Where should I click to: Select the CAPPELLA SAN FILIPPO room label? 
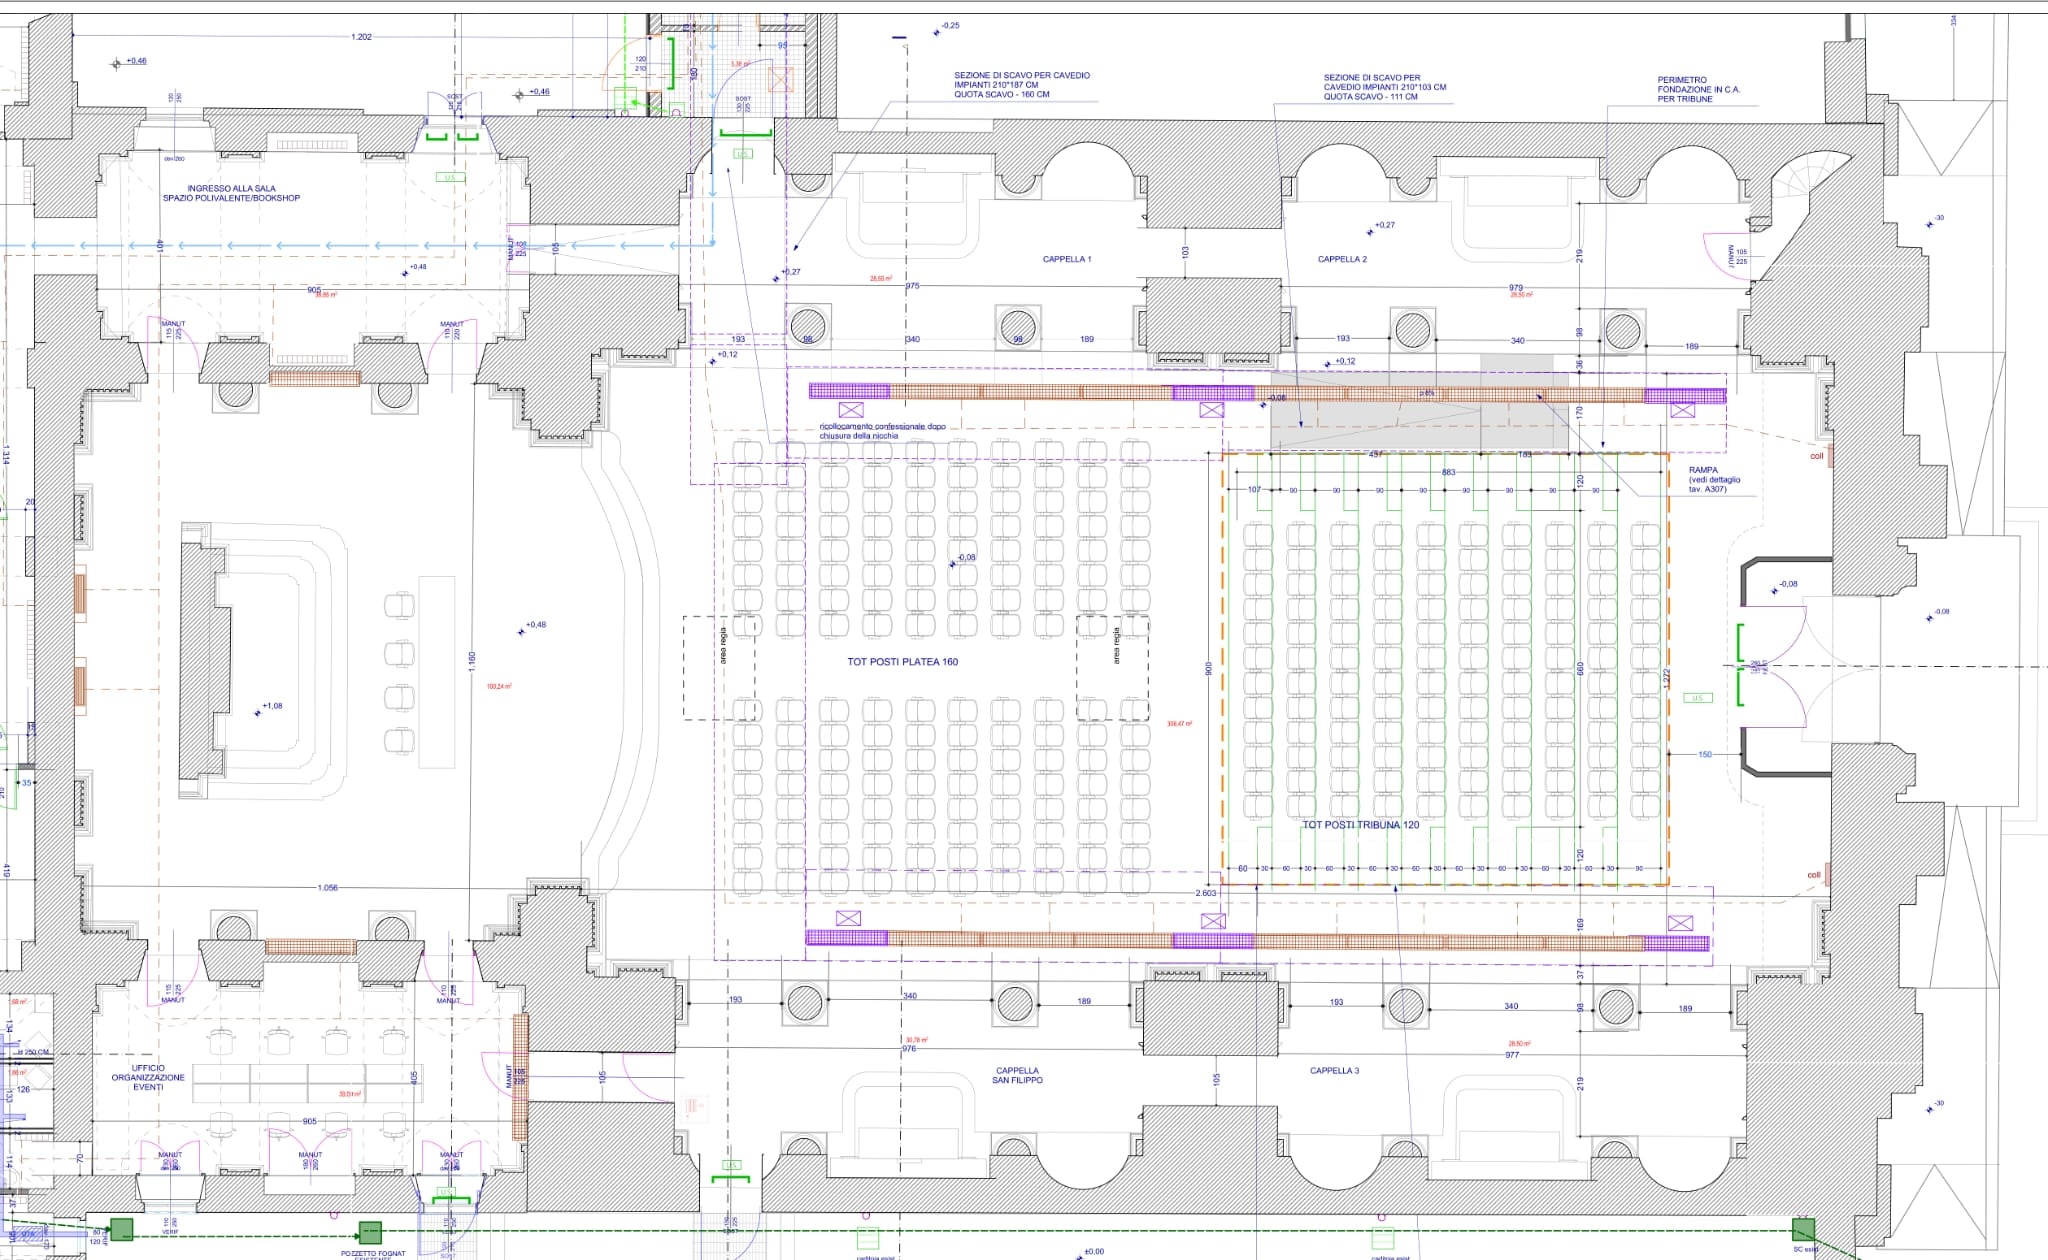click(x=1017, y=1075)
